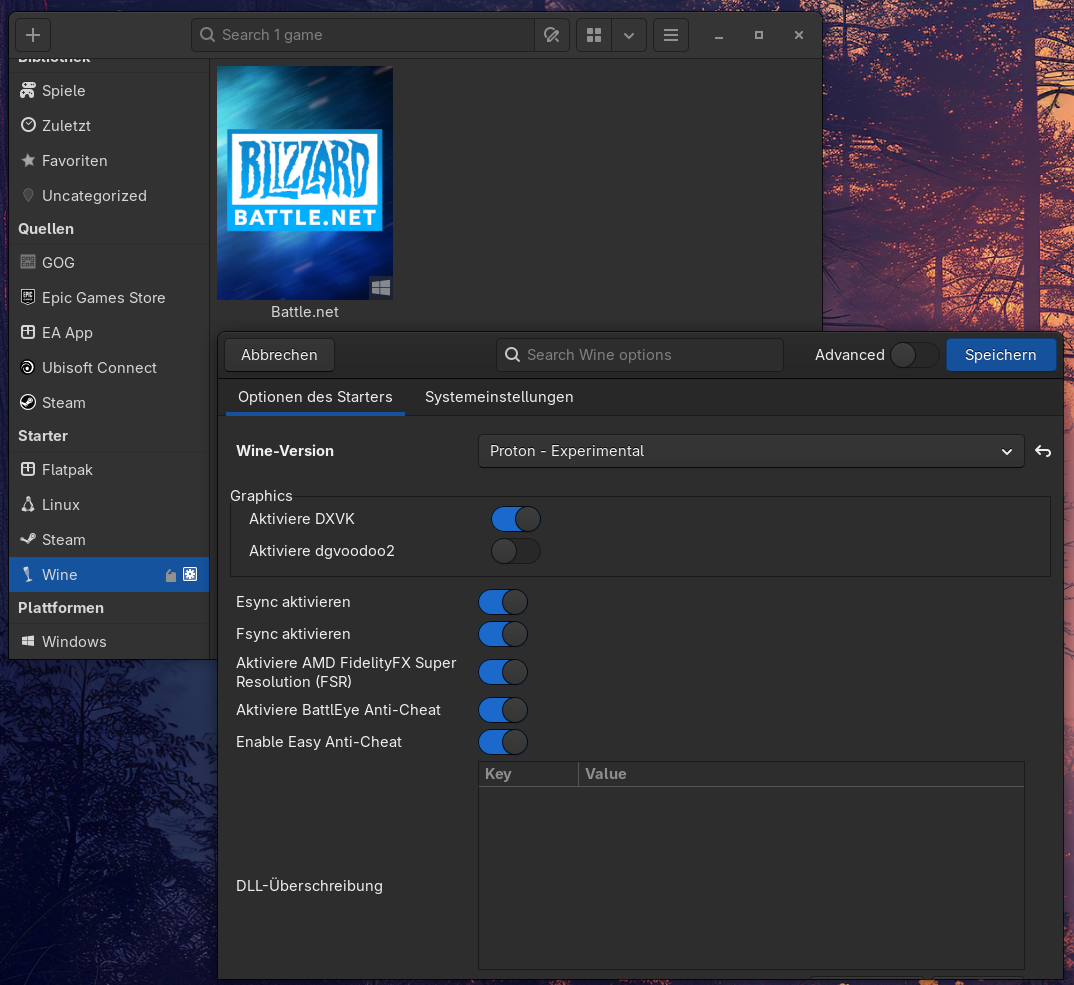This screenshot has width=1074, height=985.
Task: Open Wine-Version dropdown Proton - Experimental
Action: (x=751, y=451)
